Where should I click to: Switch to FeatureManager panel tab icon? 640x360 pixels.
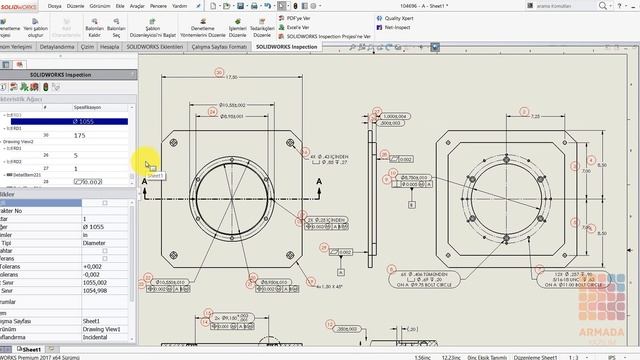[6, 64]
